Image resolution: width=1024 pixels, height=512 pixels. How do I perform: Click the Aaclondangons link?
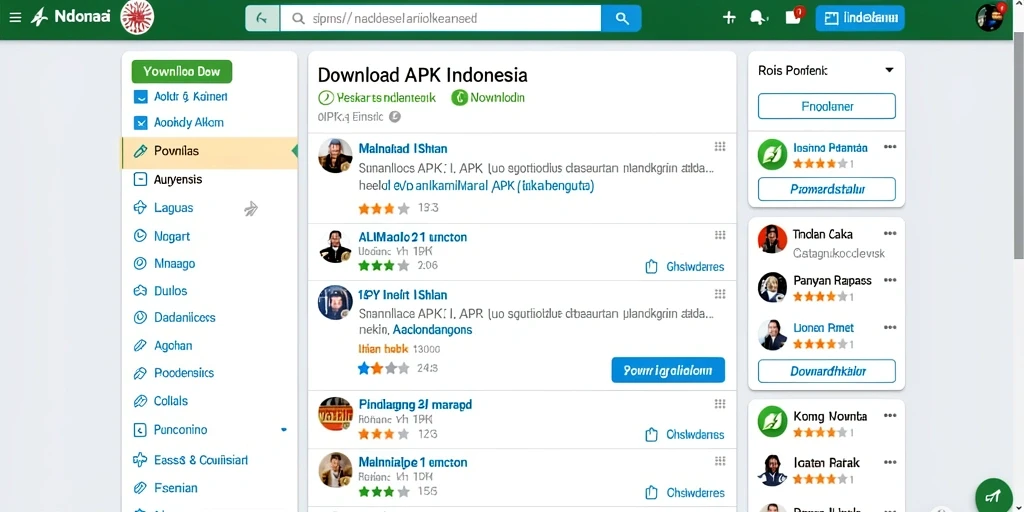click(x=433, y=330)
